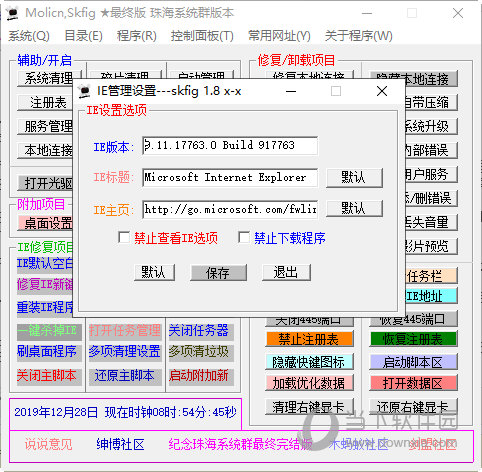Viewport: 482px width, 472px height.
Task: Click the 关闭任务器 button
Action: pos(201,331)
